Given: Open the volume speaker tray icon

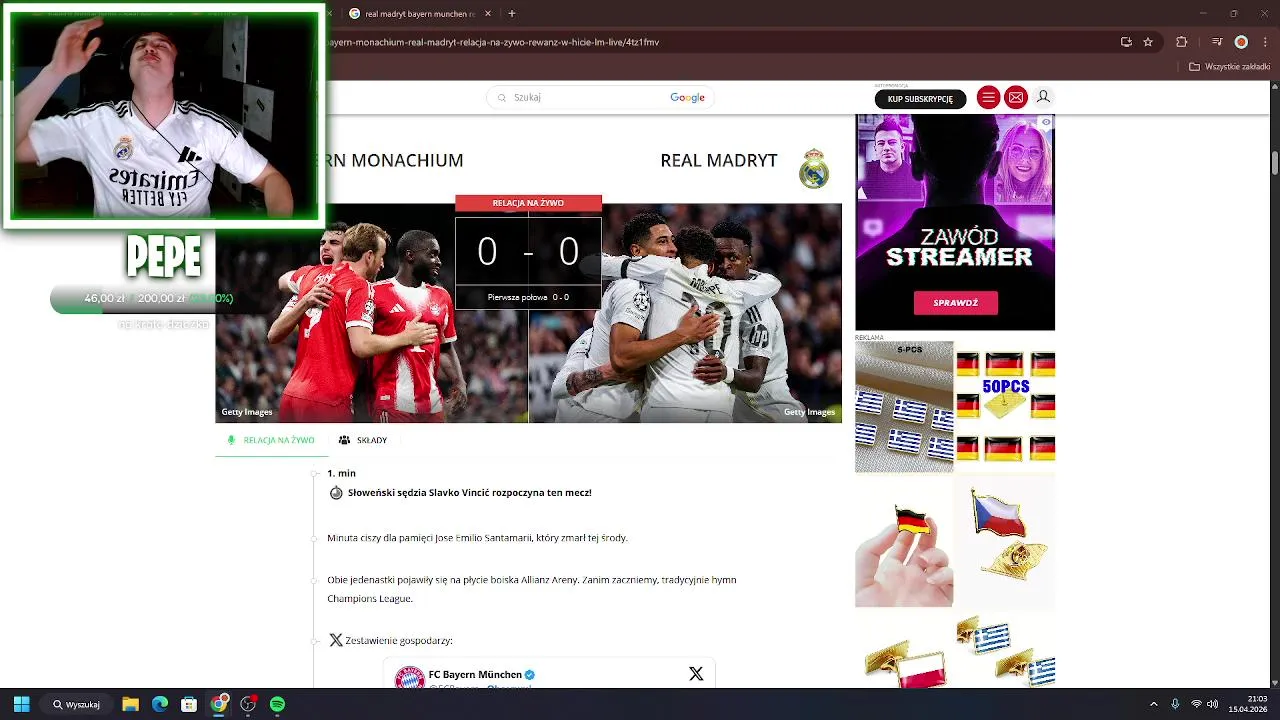Looking at the screenshot, I should pyautogui.click(x=1212, y=704).
